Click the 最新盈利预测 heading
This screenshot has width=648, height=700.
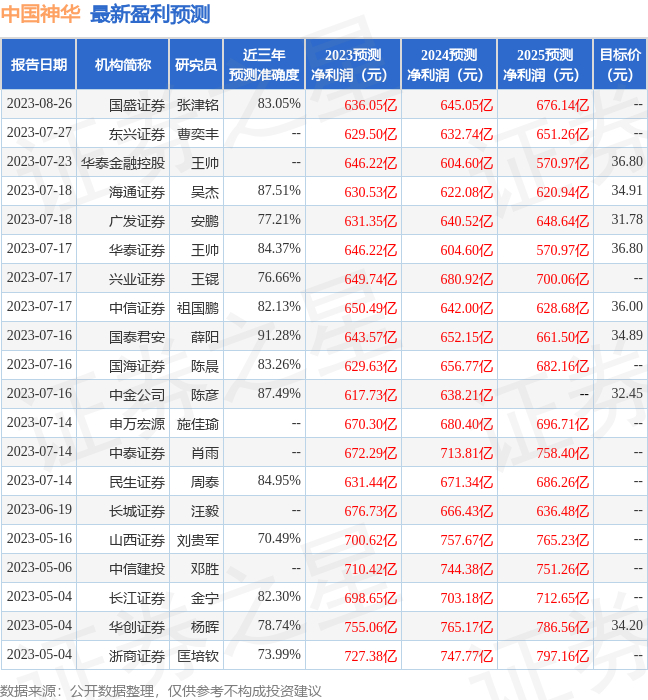point(150,14)
